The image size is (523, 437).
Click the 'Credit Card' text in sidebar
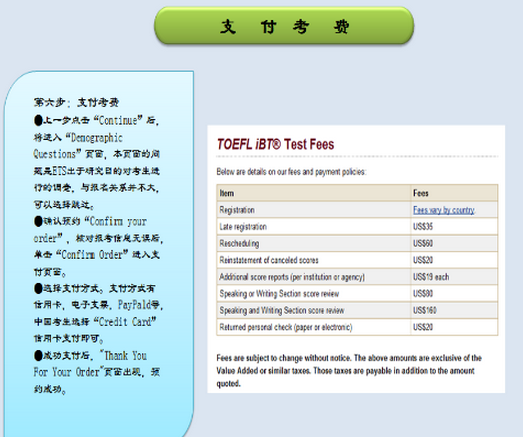tap(124, 322)
